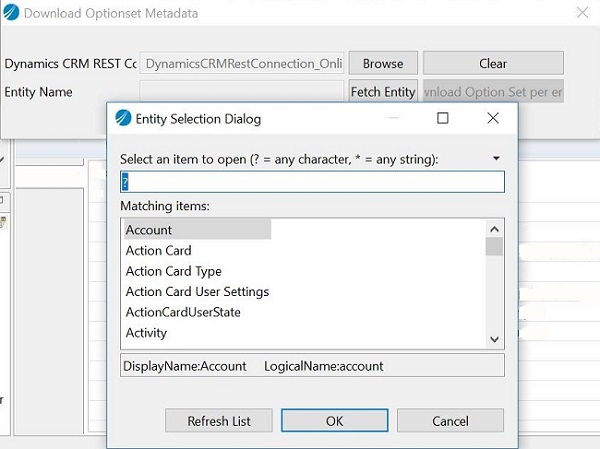Click the Browse button
This screenshot has height=449, width=600.
point(383,63)
